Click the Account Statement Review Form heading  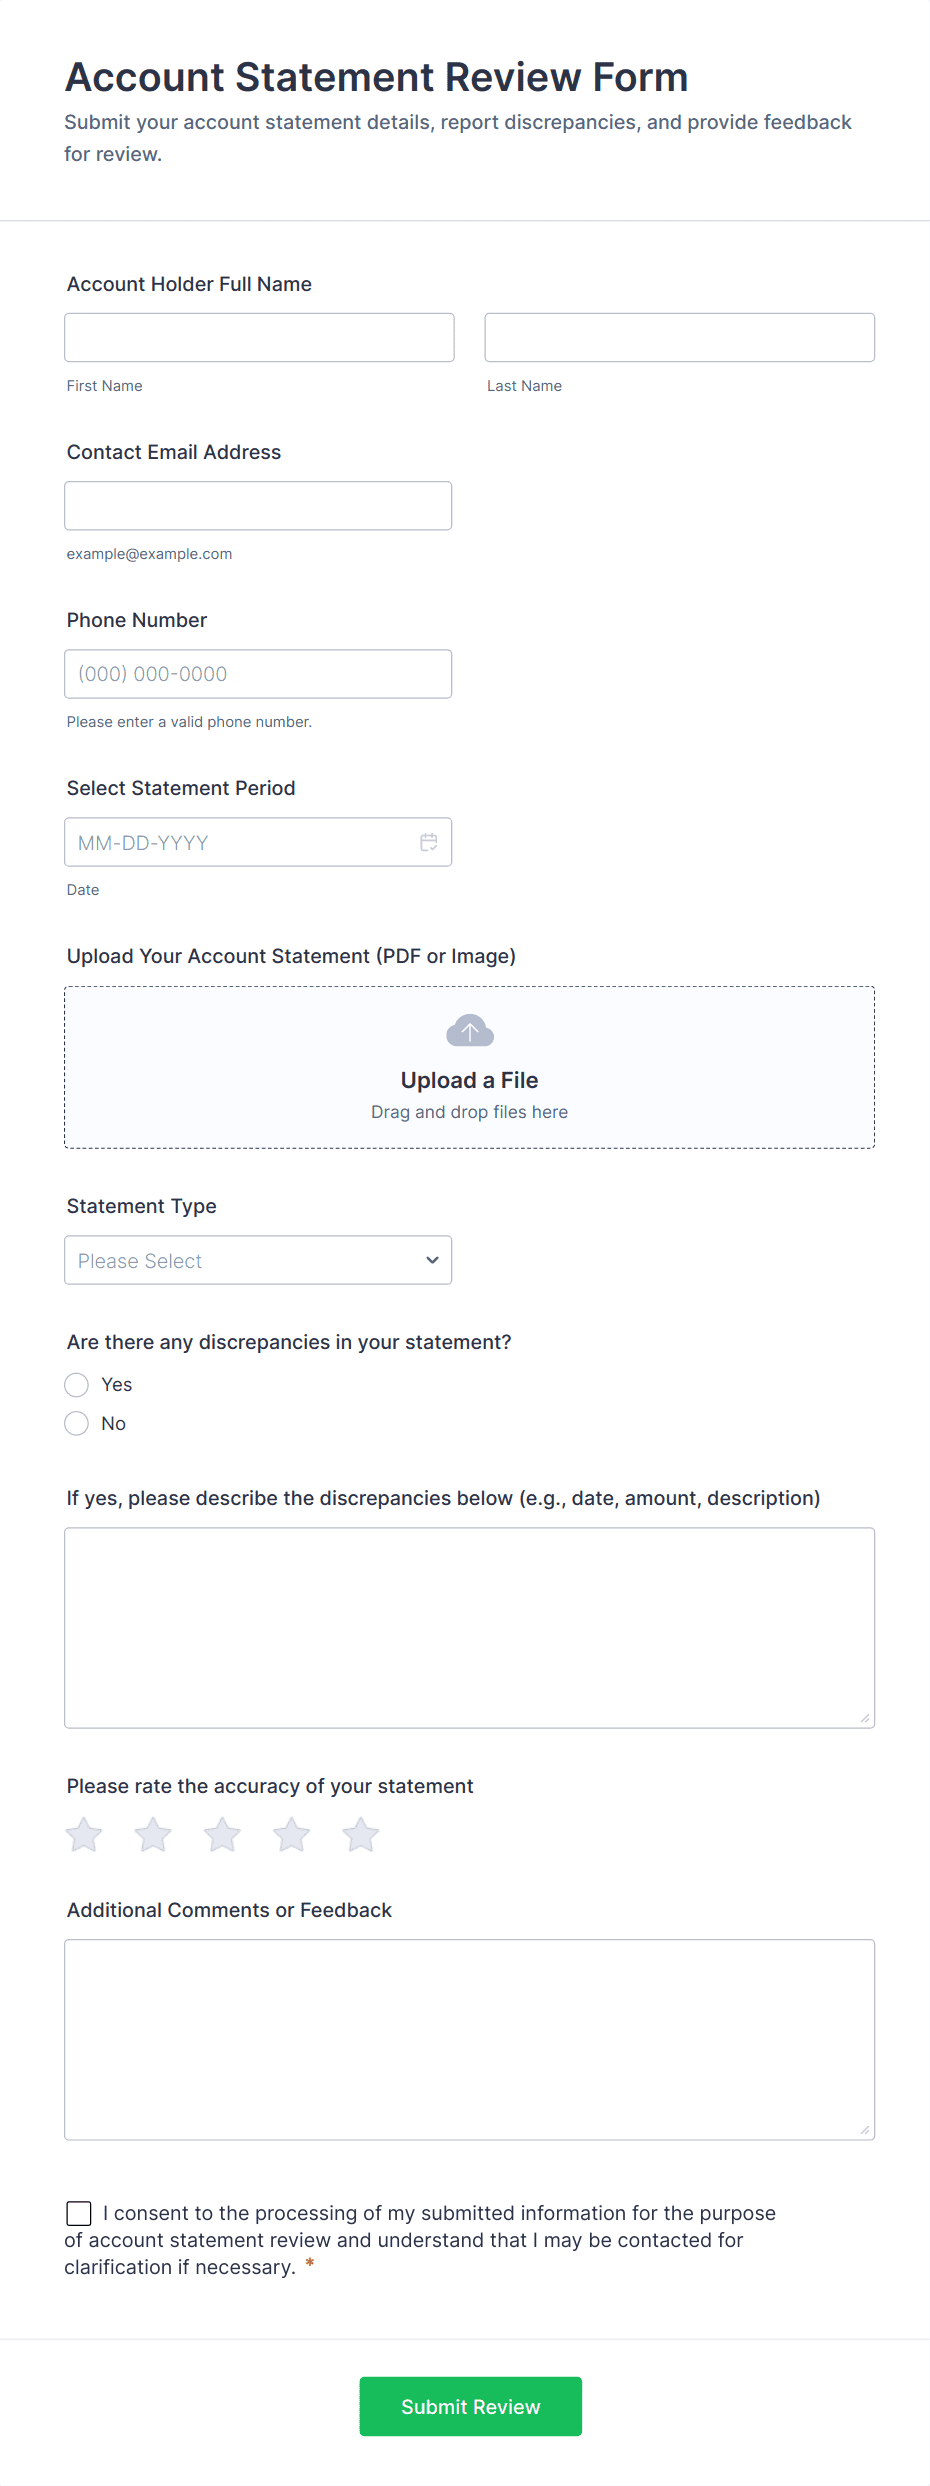pos(376,77)
